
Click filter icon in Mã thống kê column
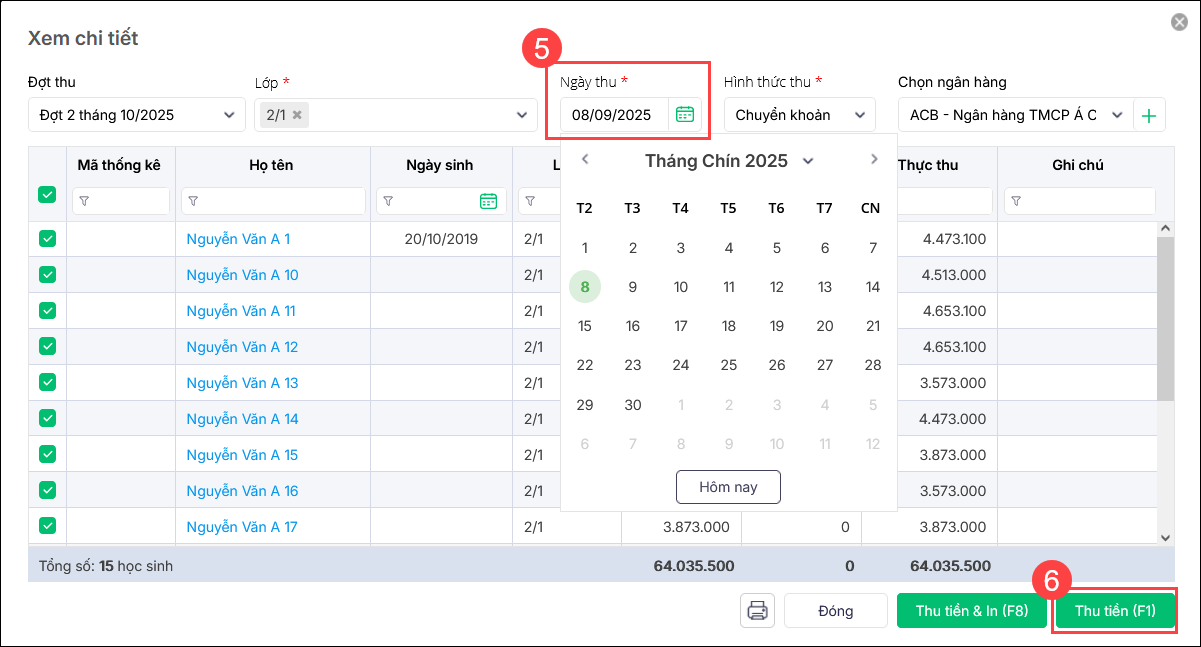[84, 201]
